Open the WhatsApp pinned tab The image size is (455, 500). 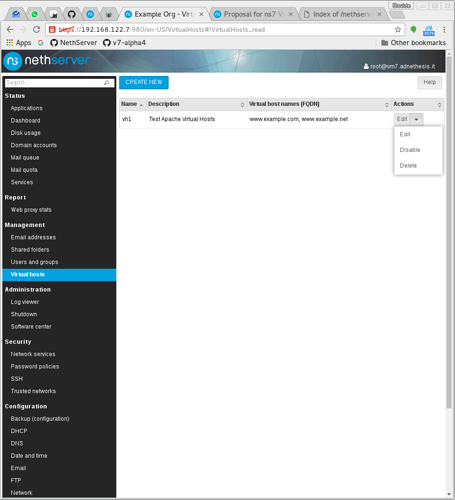pos(35,14)
